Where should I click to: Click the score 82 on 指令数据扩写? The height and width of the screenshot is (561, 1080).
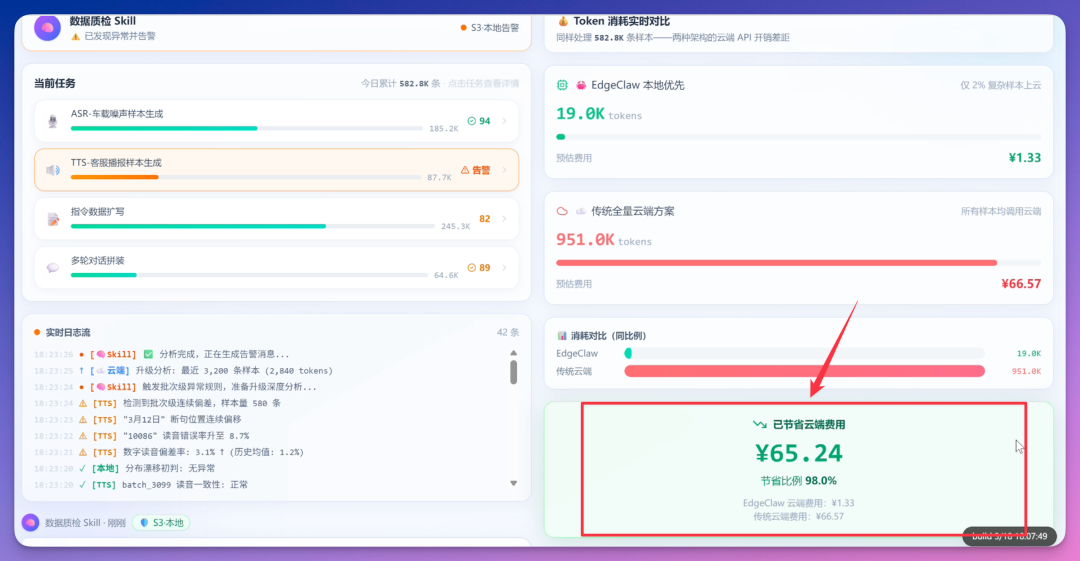click(x=484, y=218)
